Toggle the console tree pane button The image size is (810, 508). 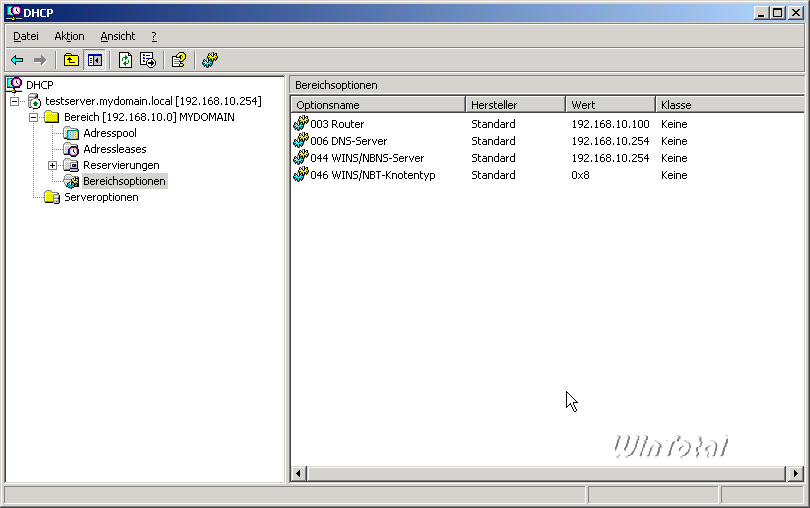click(95, 60)
